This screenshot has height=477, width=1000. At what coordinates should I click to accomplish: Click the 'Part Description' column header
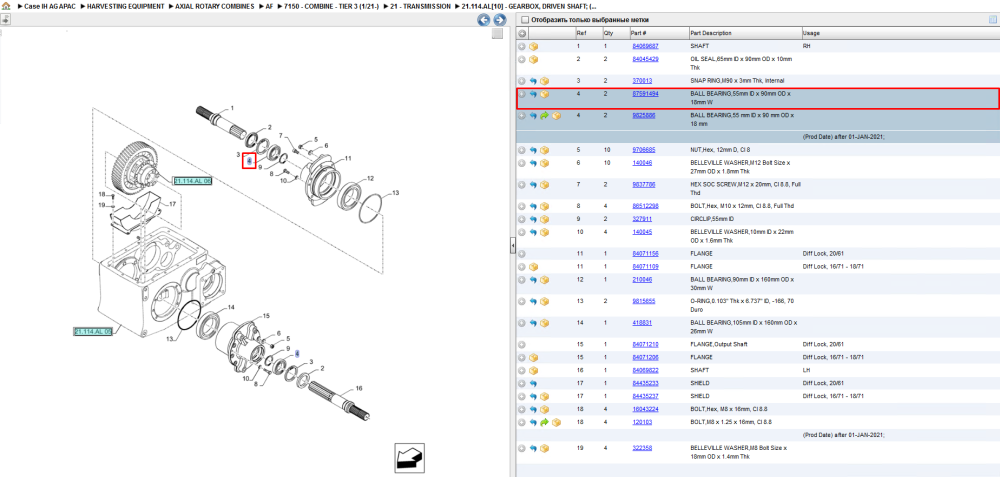tap(710, 33)
